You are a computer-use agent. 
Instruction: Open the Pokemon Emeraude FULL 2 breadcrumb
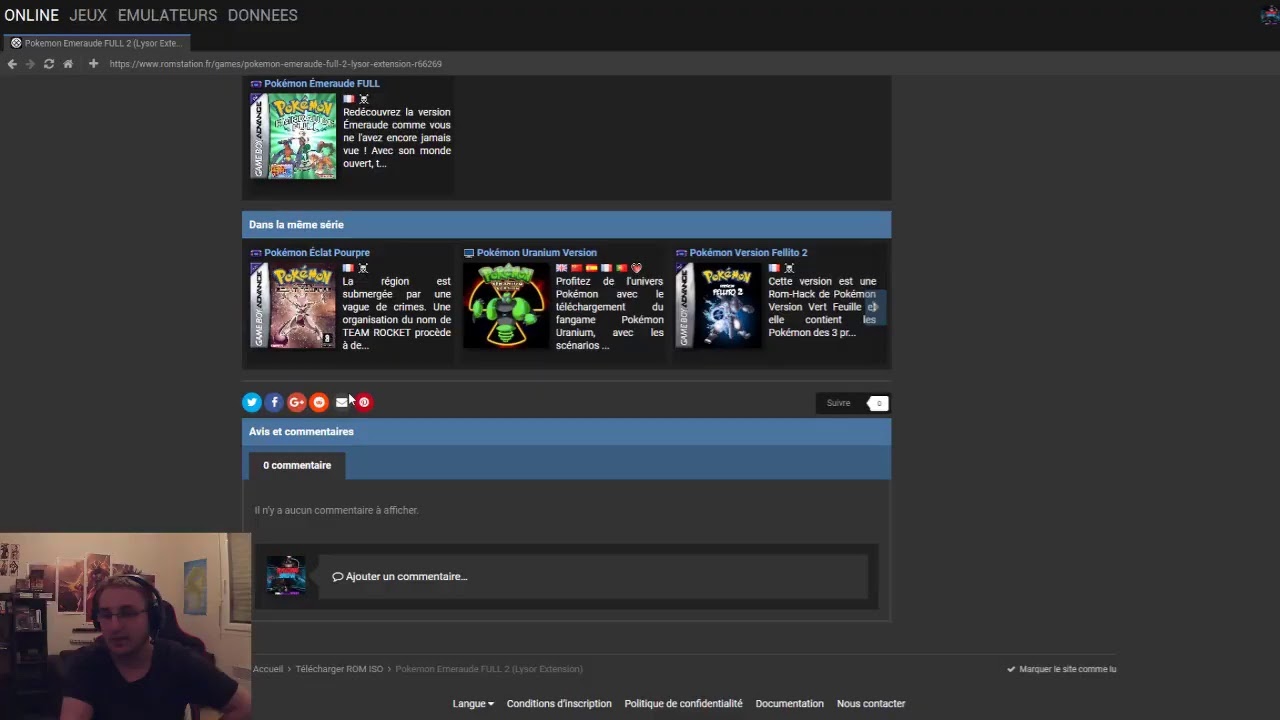pos(489,669)
